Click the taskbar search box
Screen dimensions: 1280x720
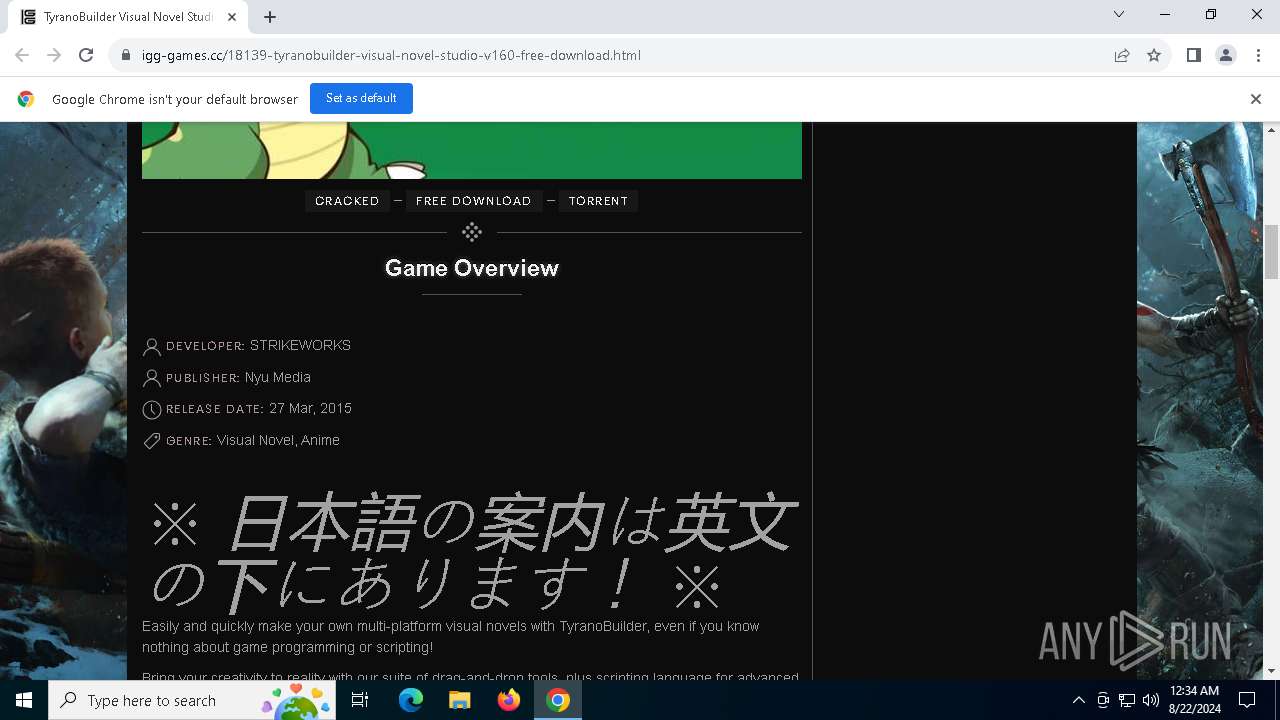coord(192,700)
